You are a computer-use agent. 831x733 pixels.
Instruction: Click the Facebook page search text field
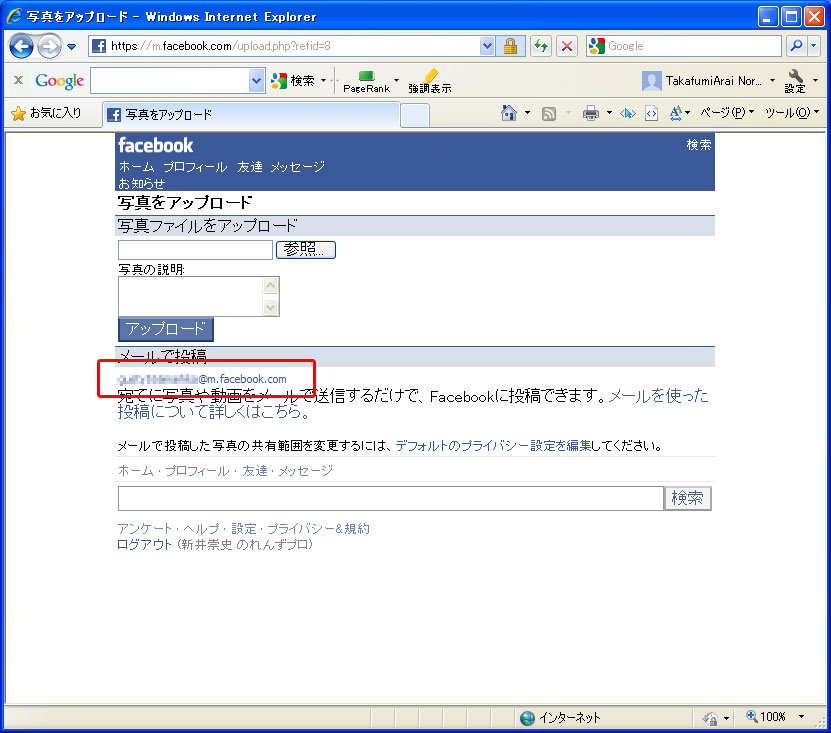pos(391,498)
